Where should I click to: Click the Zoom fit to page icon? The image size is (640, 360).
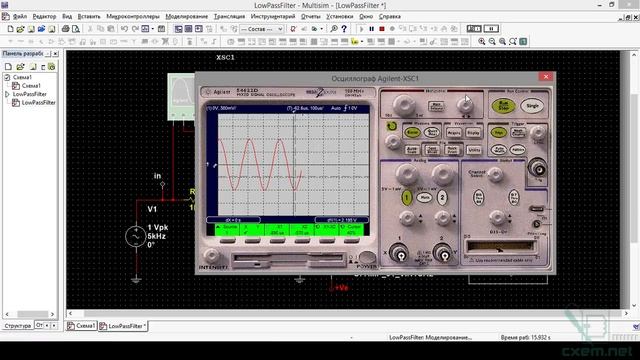pos(513,42)
